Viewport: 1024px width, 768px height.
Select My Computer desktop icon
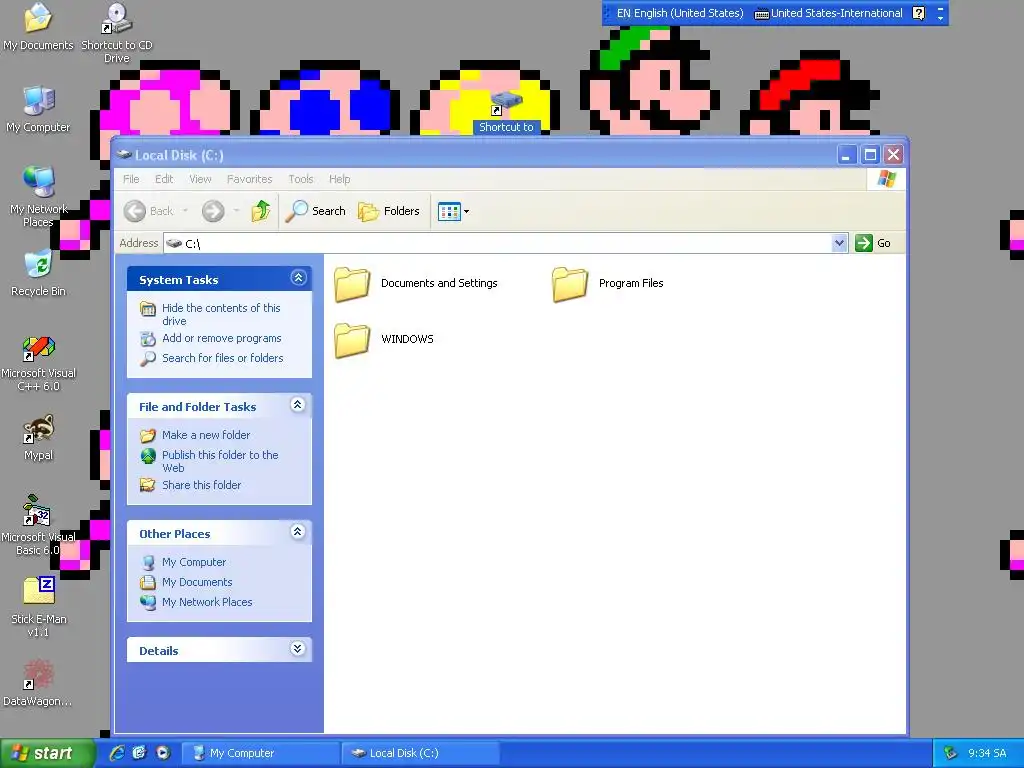pos(39,101)
